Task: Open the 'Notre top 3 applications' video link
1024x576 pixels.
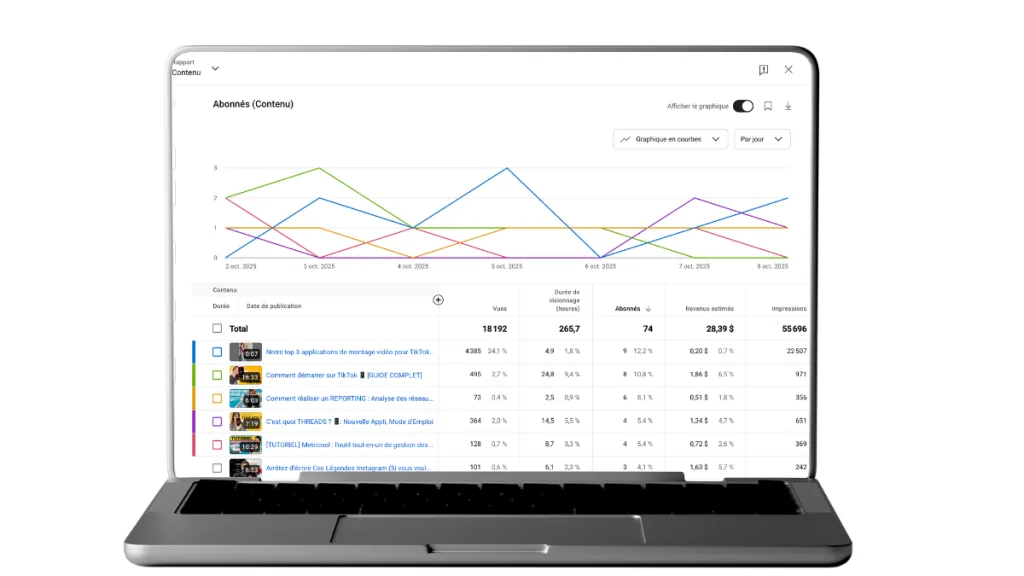Action: pos(349,352)
